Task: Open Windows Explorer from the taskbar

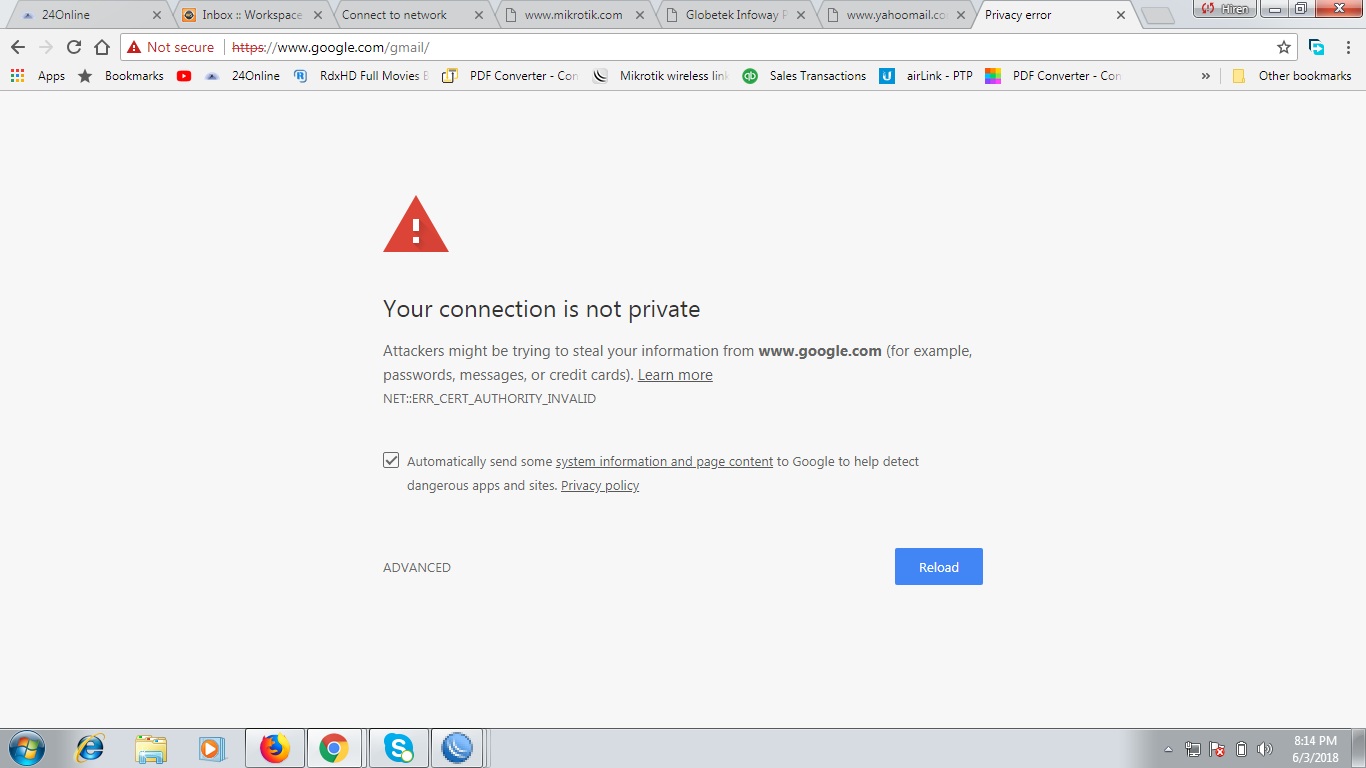Action: (151, 748)
